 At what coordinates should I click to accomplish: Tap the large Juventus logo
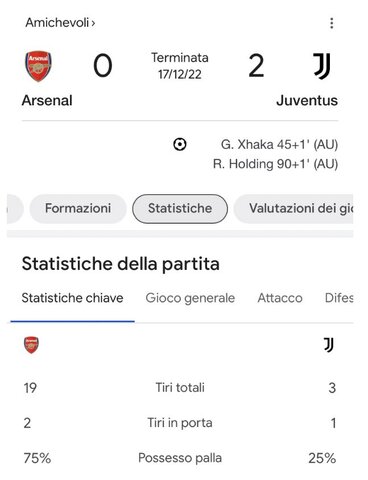click(322, 66)
